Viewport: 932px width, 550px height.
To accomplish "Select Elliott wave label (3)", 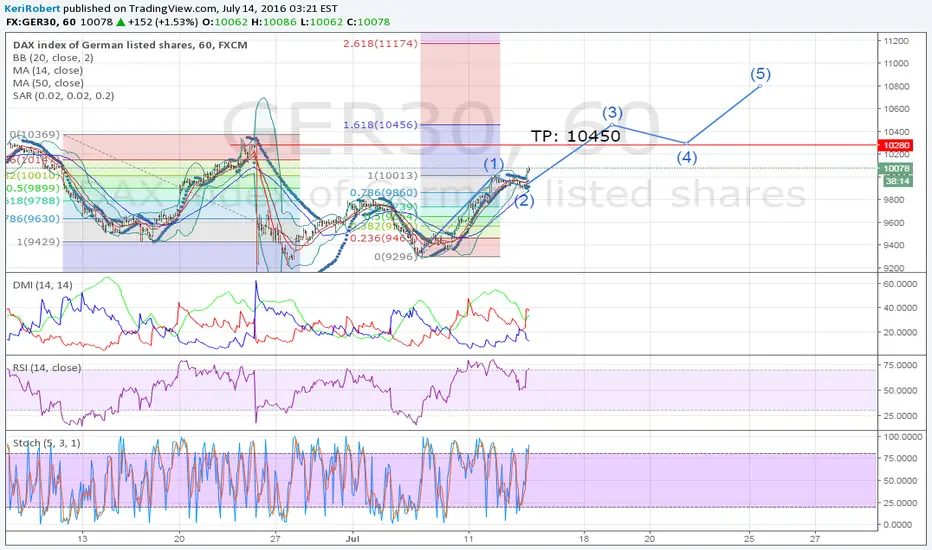I will point(612,112).
